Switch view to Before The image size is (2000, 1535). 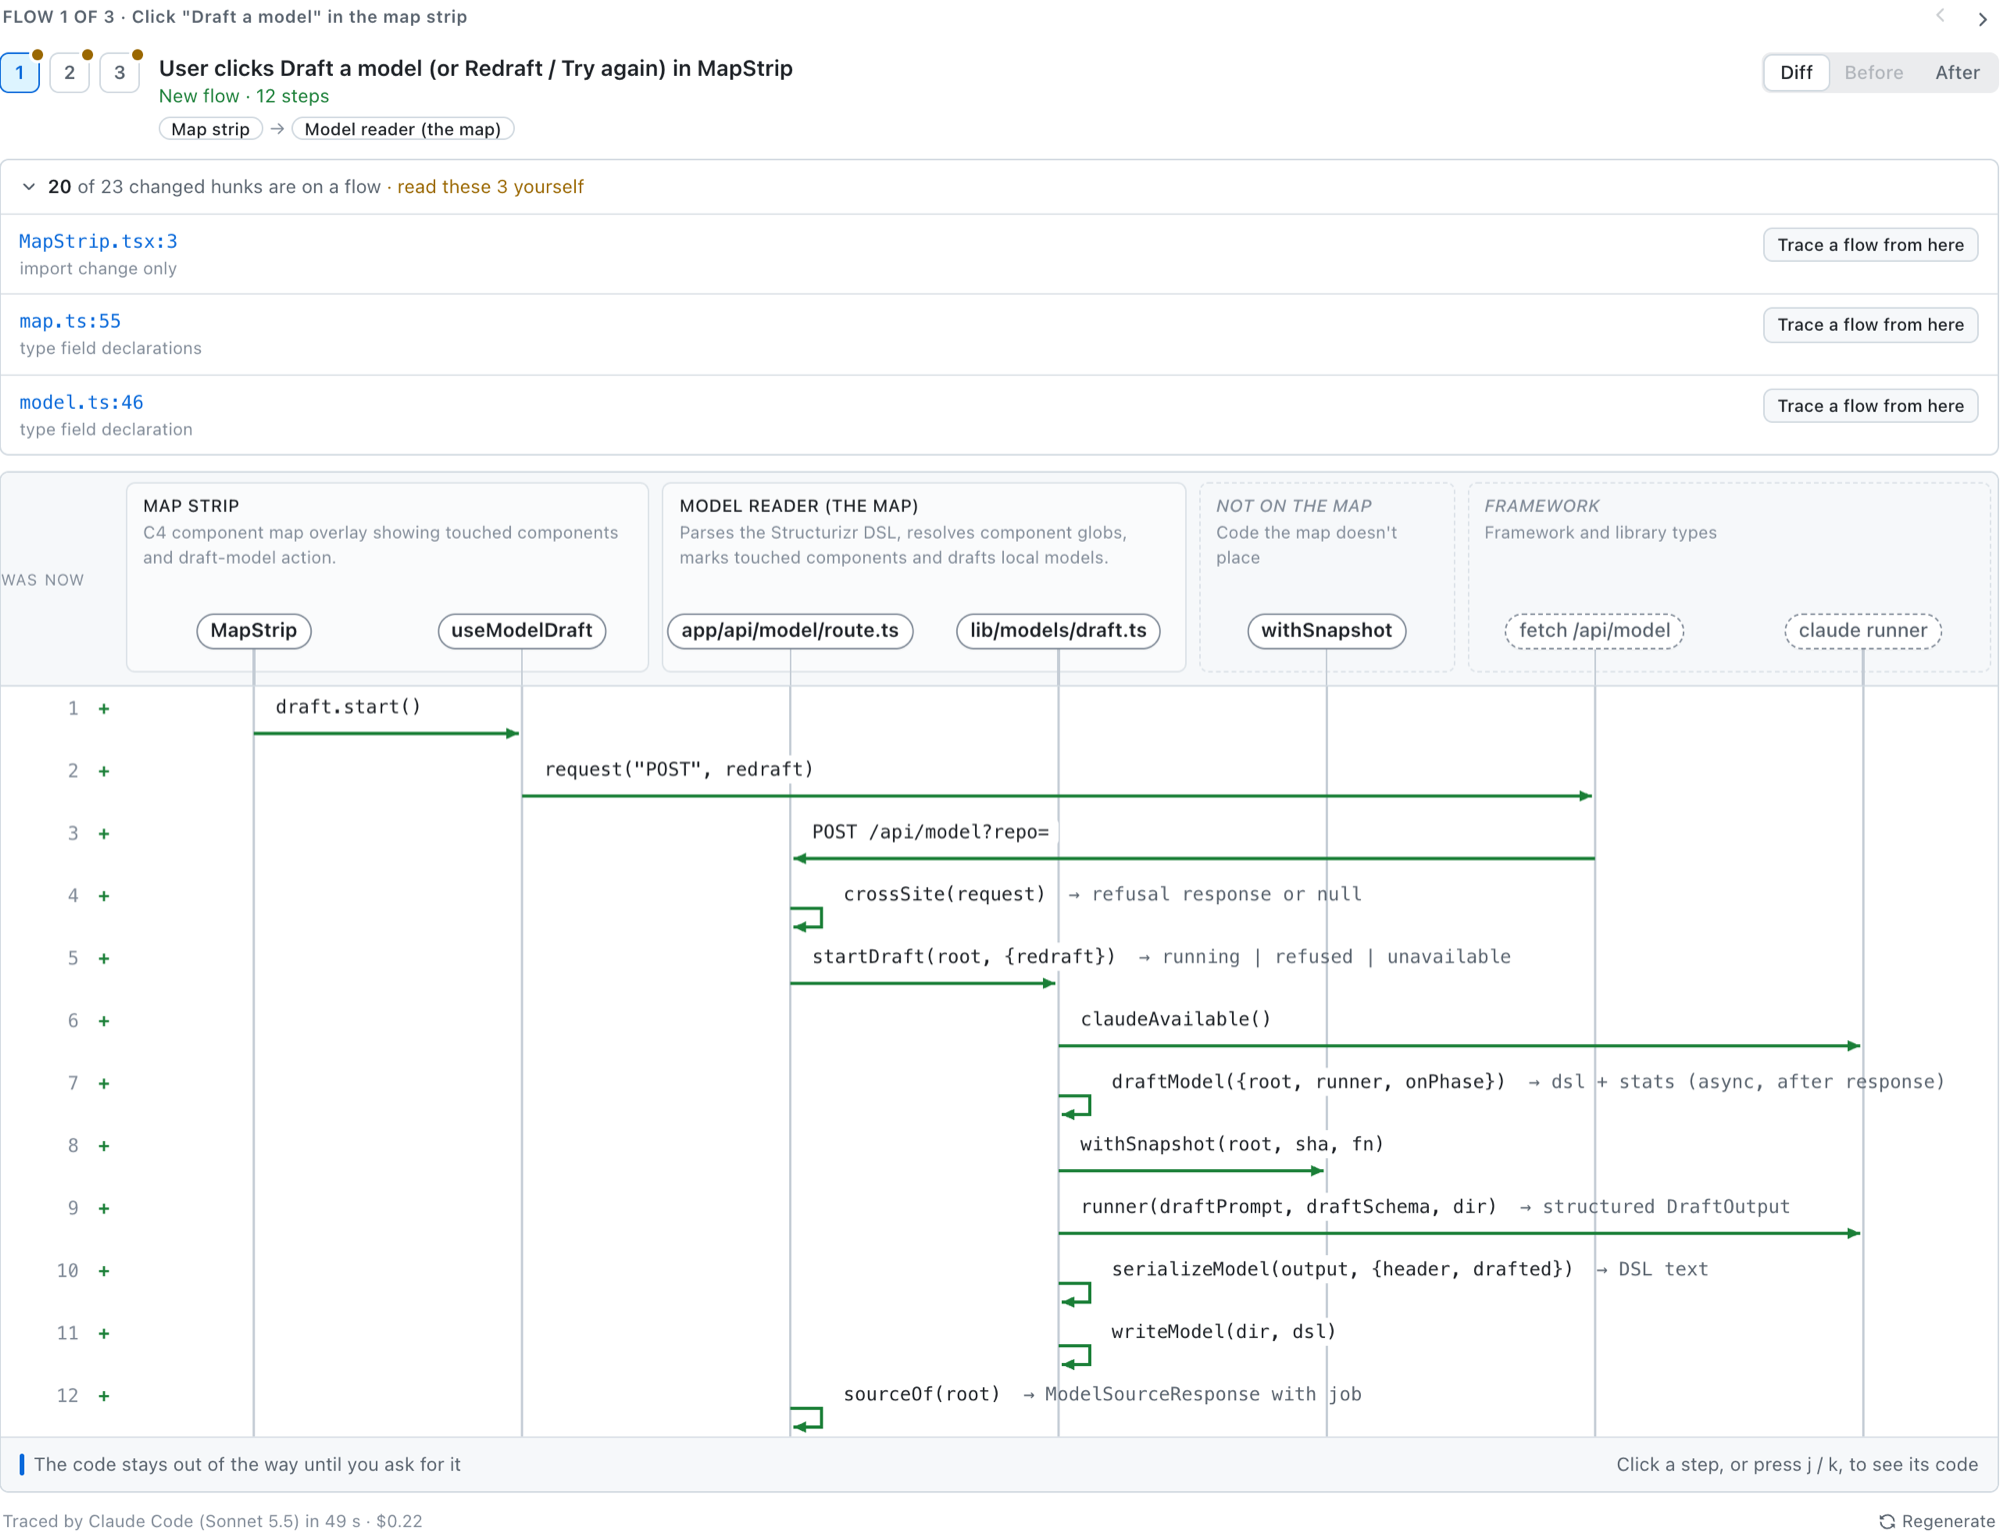1873,72
